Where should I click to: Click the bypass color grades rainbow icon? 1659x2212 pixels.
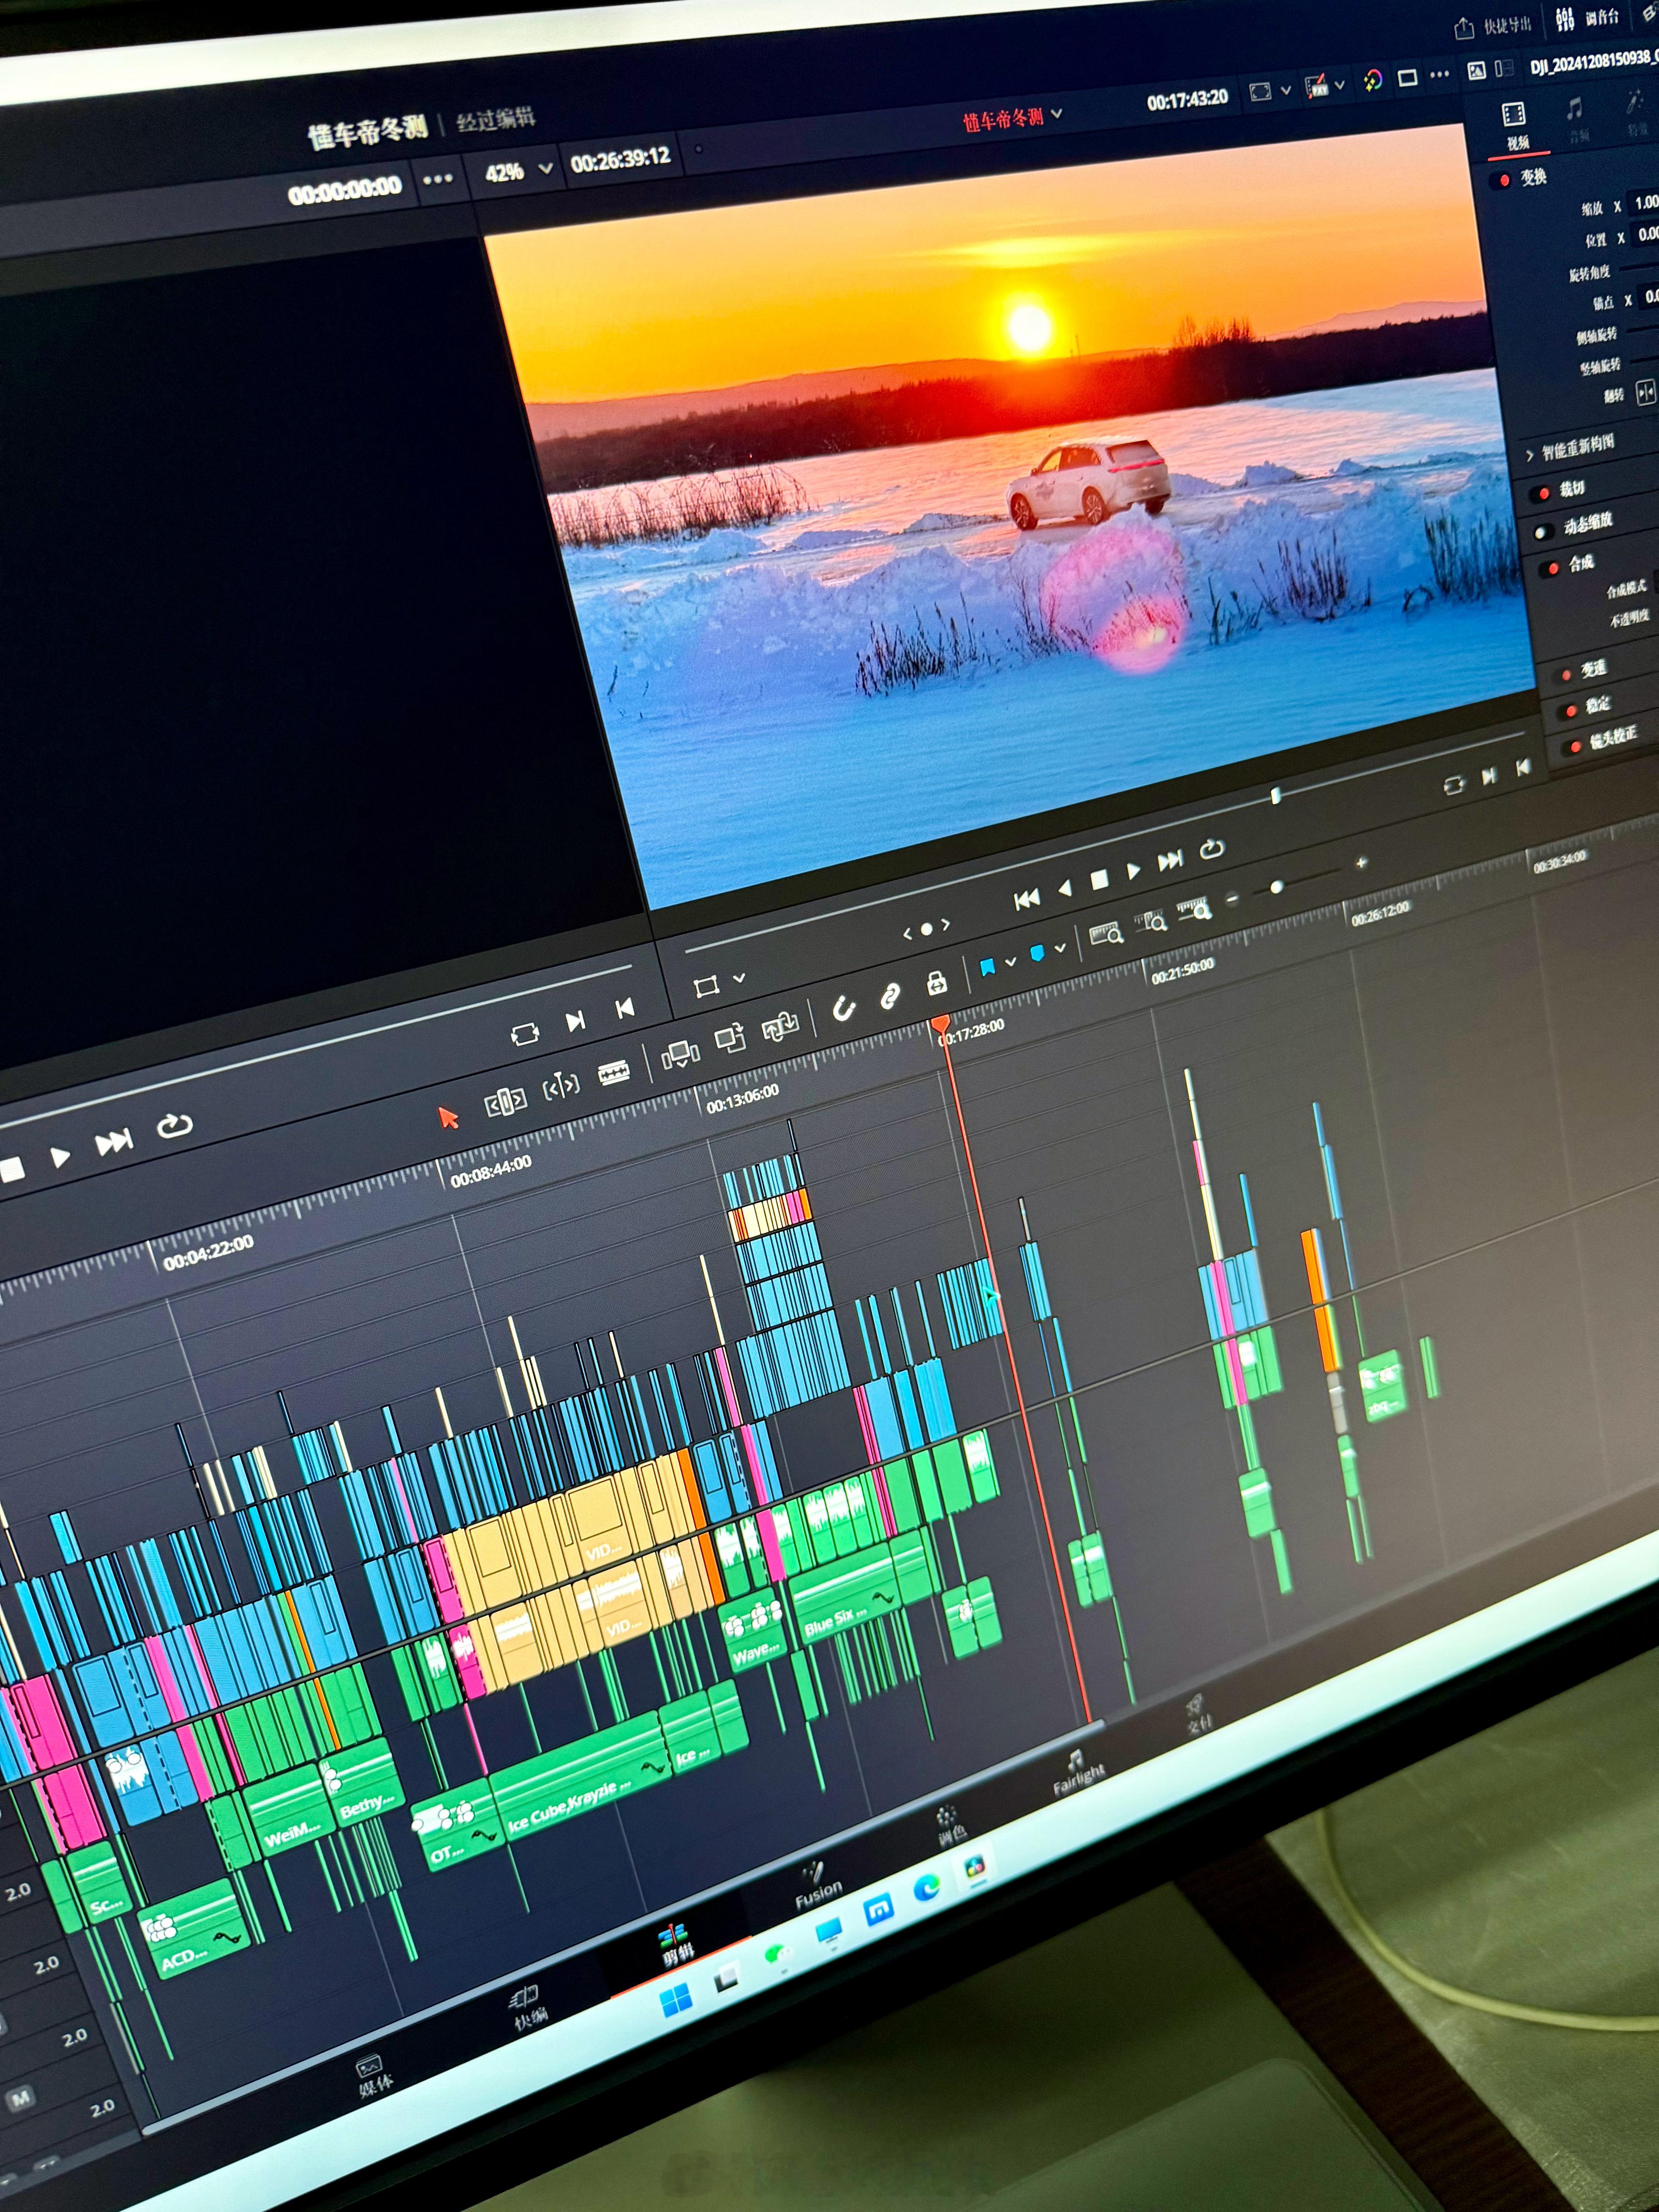(x=1373, y=80)
